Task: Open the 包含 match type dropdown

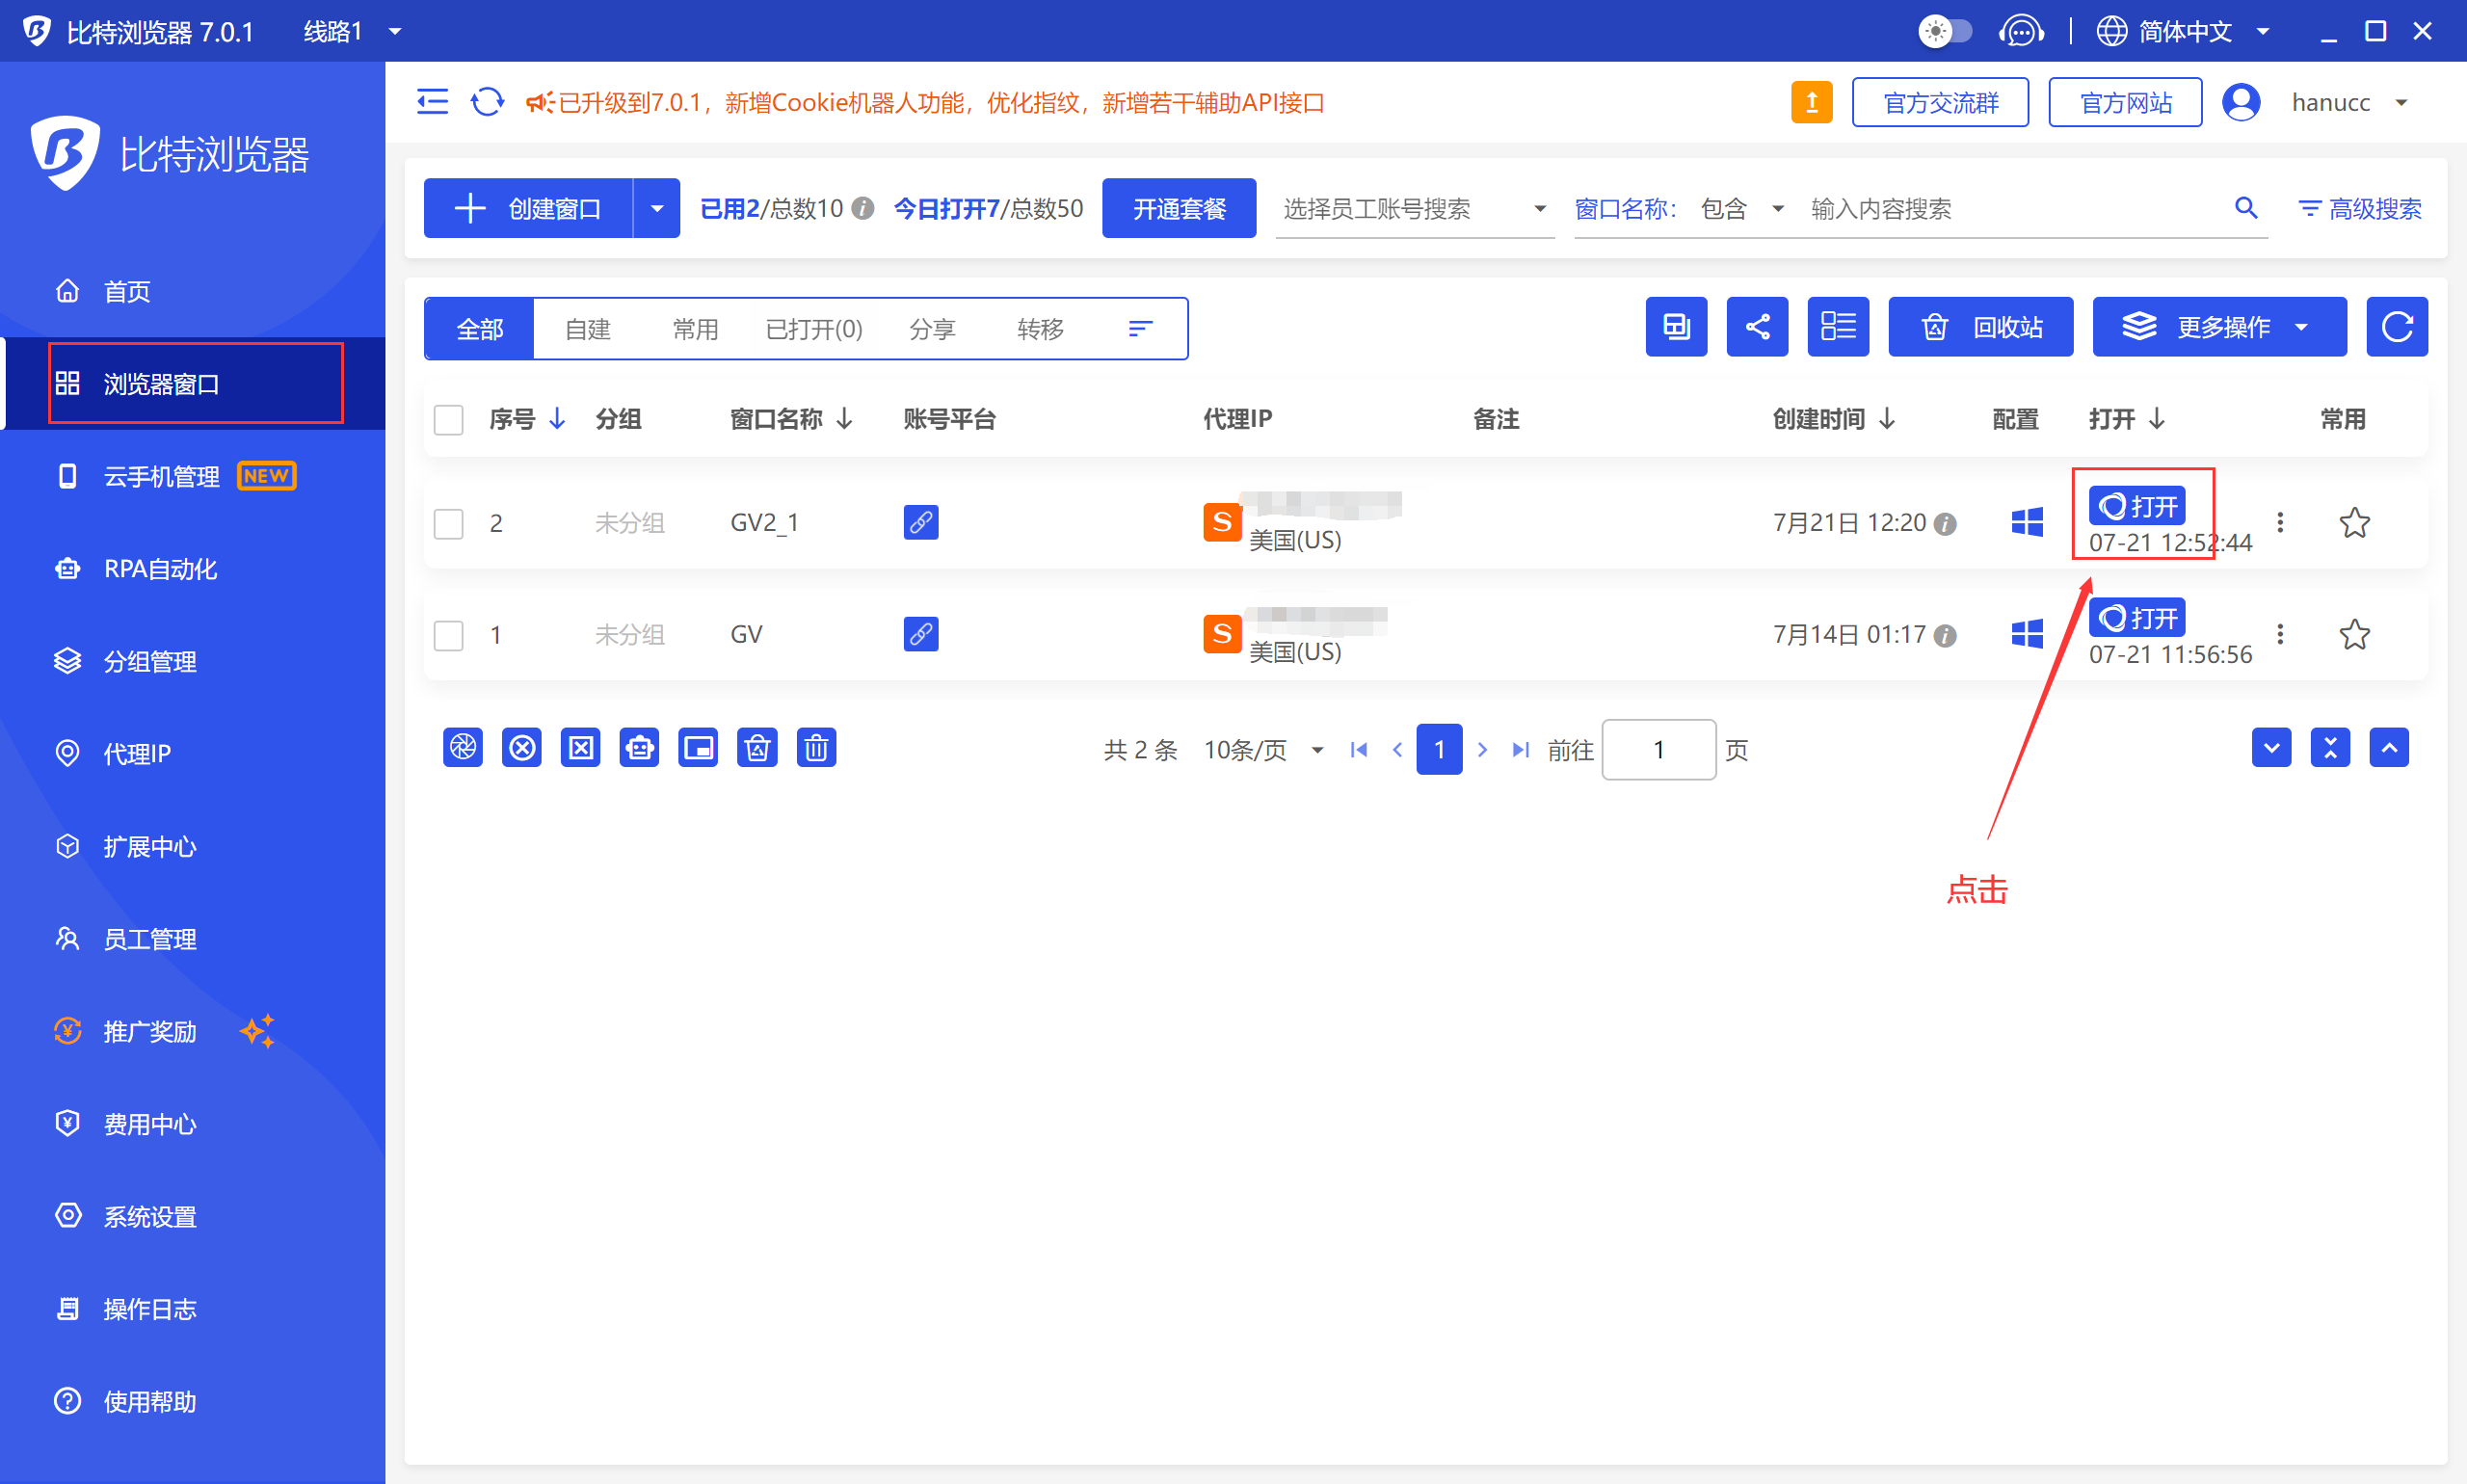Action: click(1741, 208)
